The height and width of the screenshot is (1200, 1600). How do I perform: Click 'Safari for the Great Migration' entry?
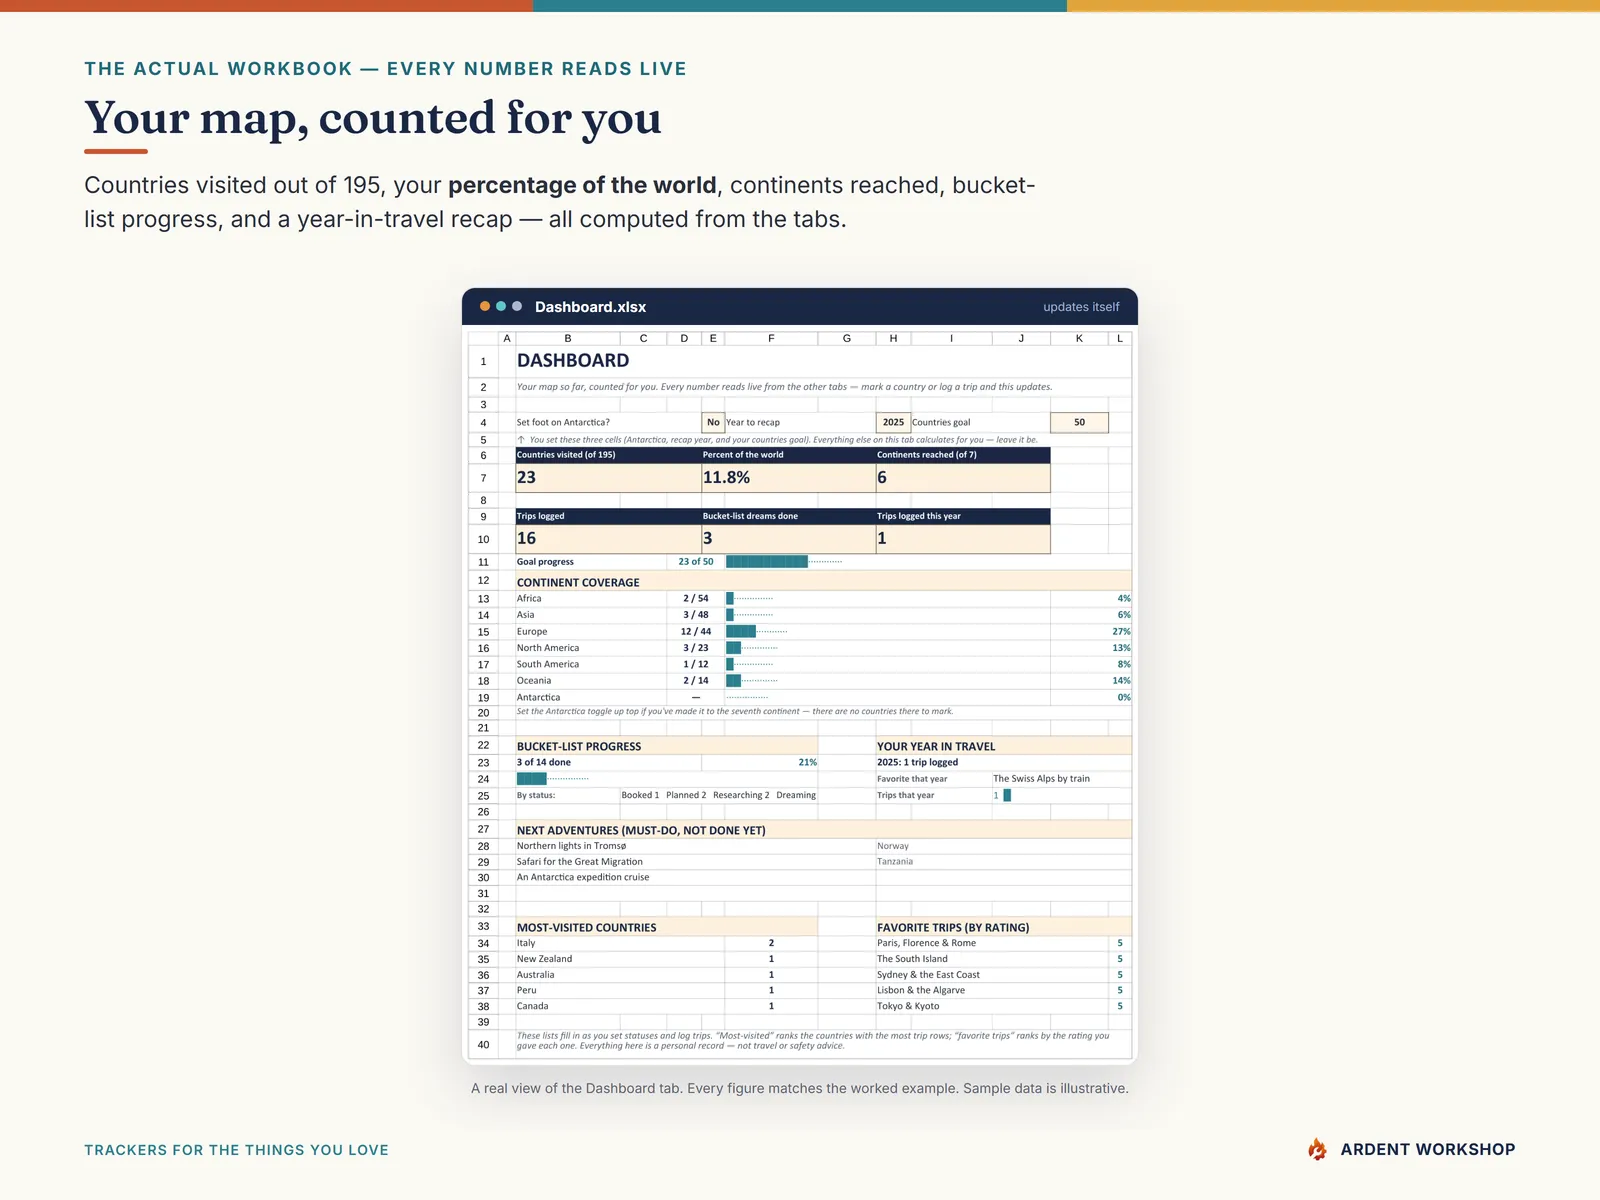580,862
